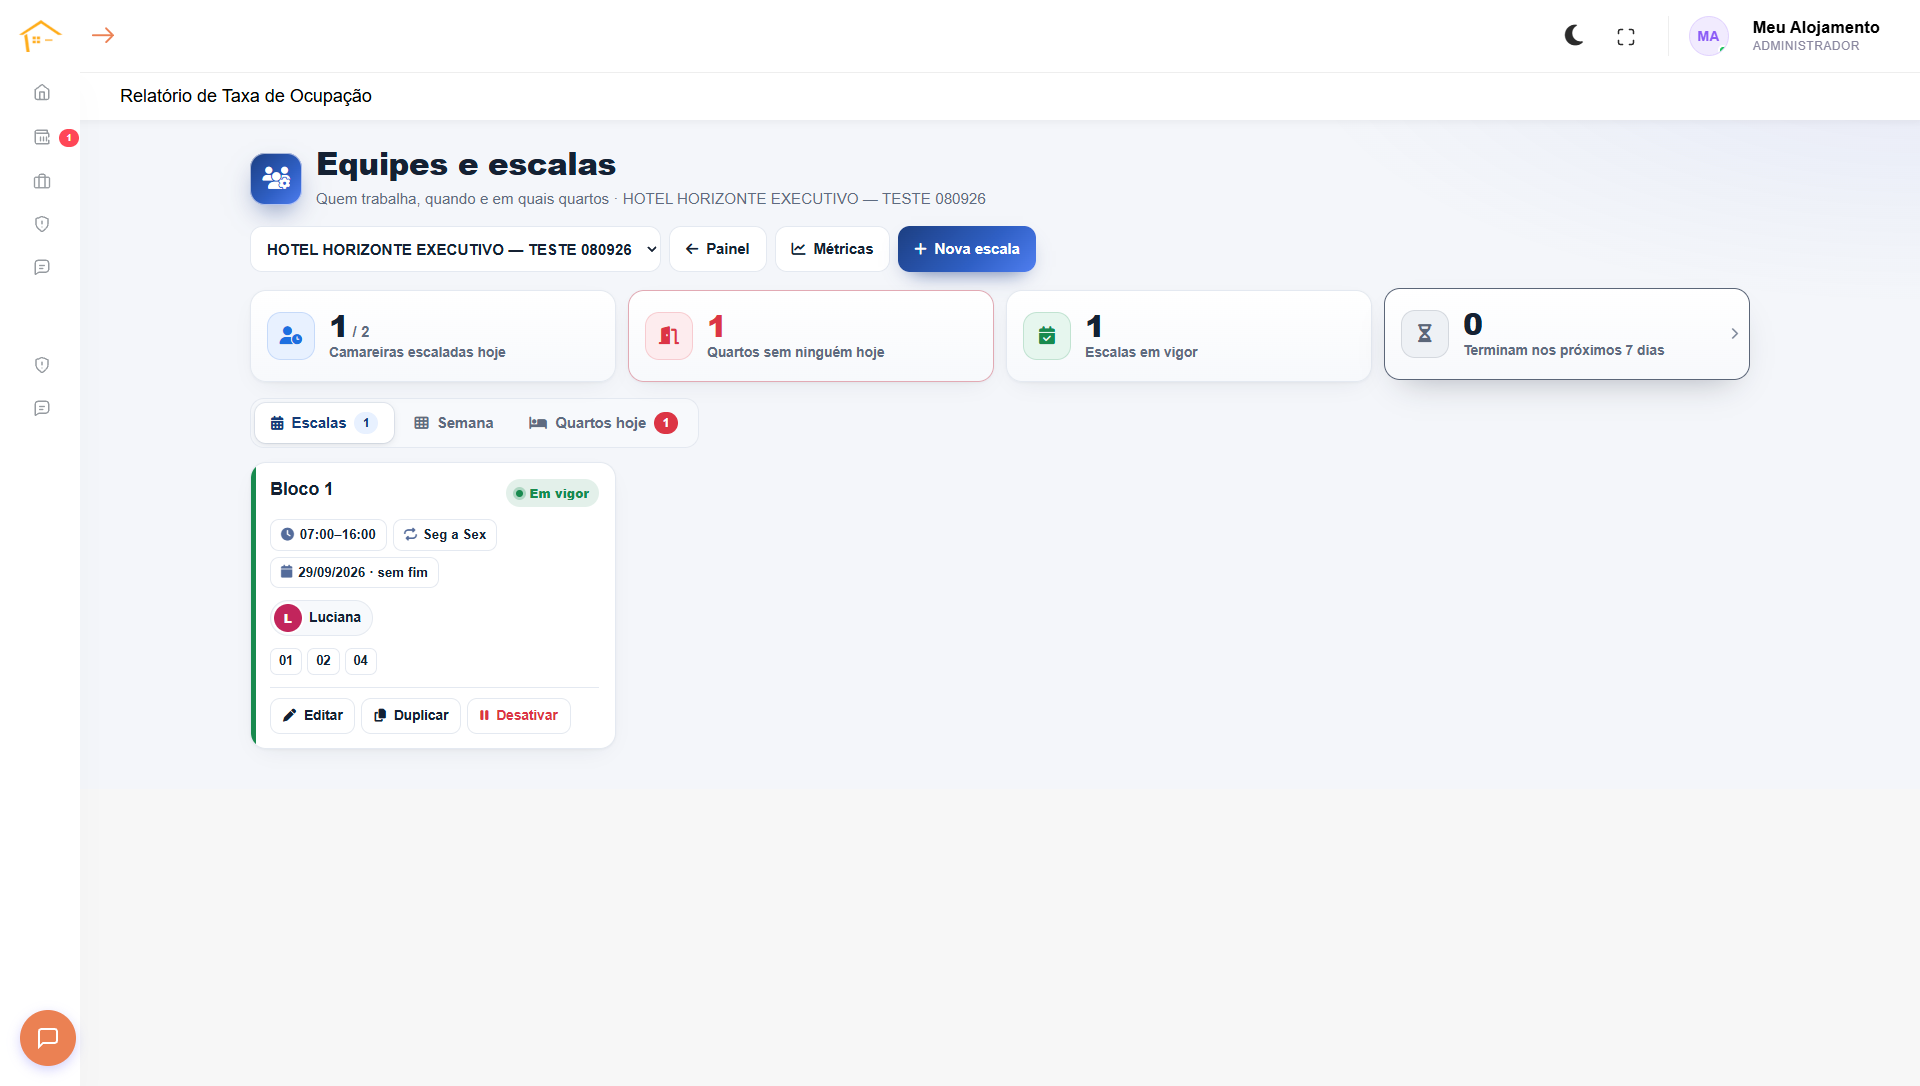The height and width of the screenshot is (1086, 1920).
Task: Click the green calendar icon on Escalas em vigor card
Action: [x=1047, y=336]
